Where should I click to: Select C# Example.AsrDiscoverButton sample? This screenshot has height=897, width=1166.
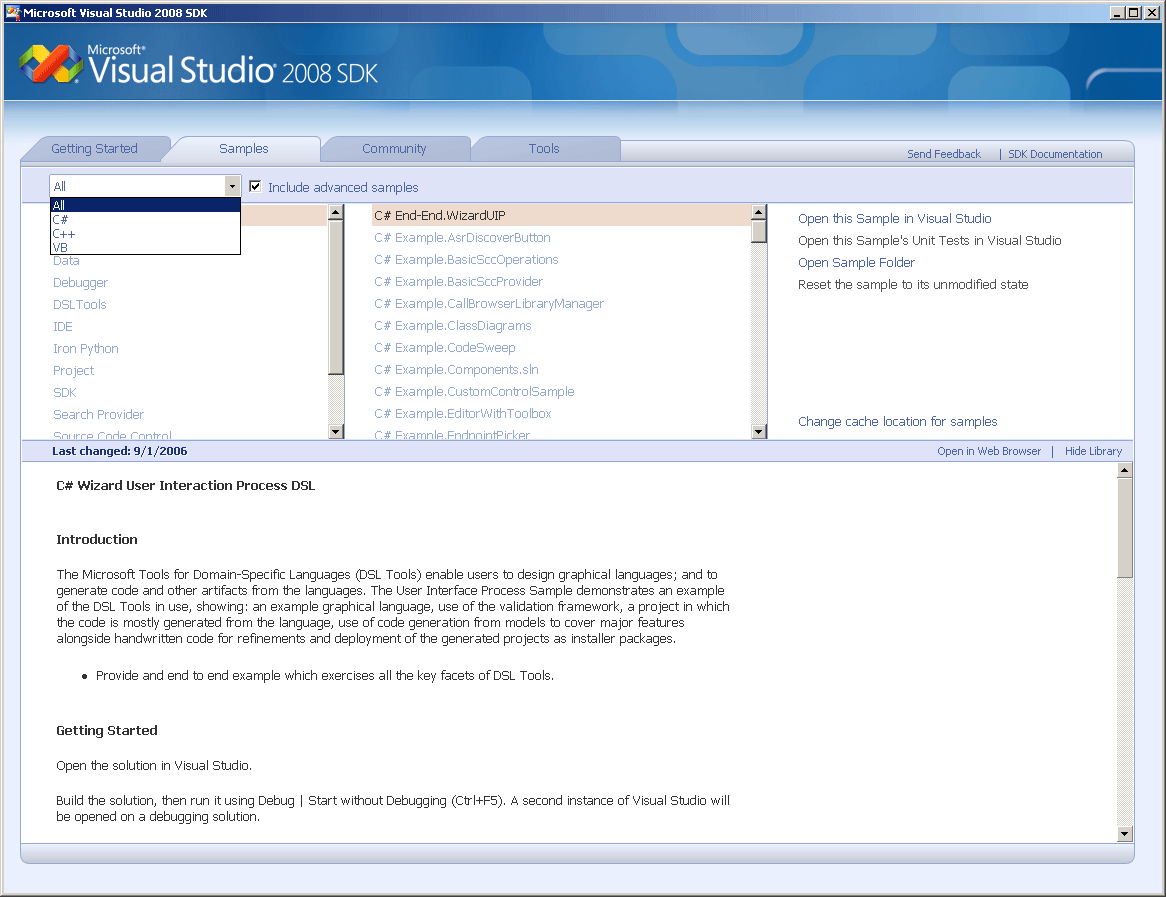tap(463, 238)
